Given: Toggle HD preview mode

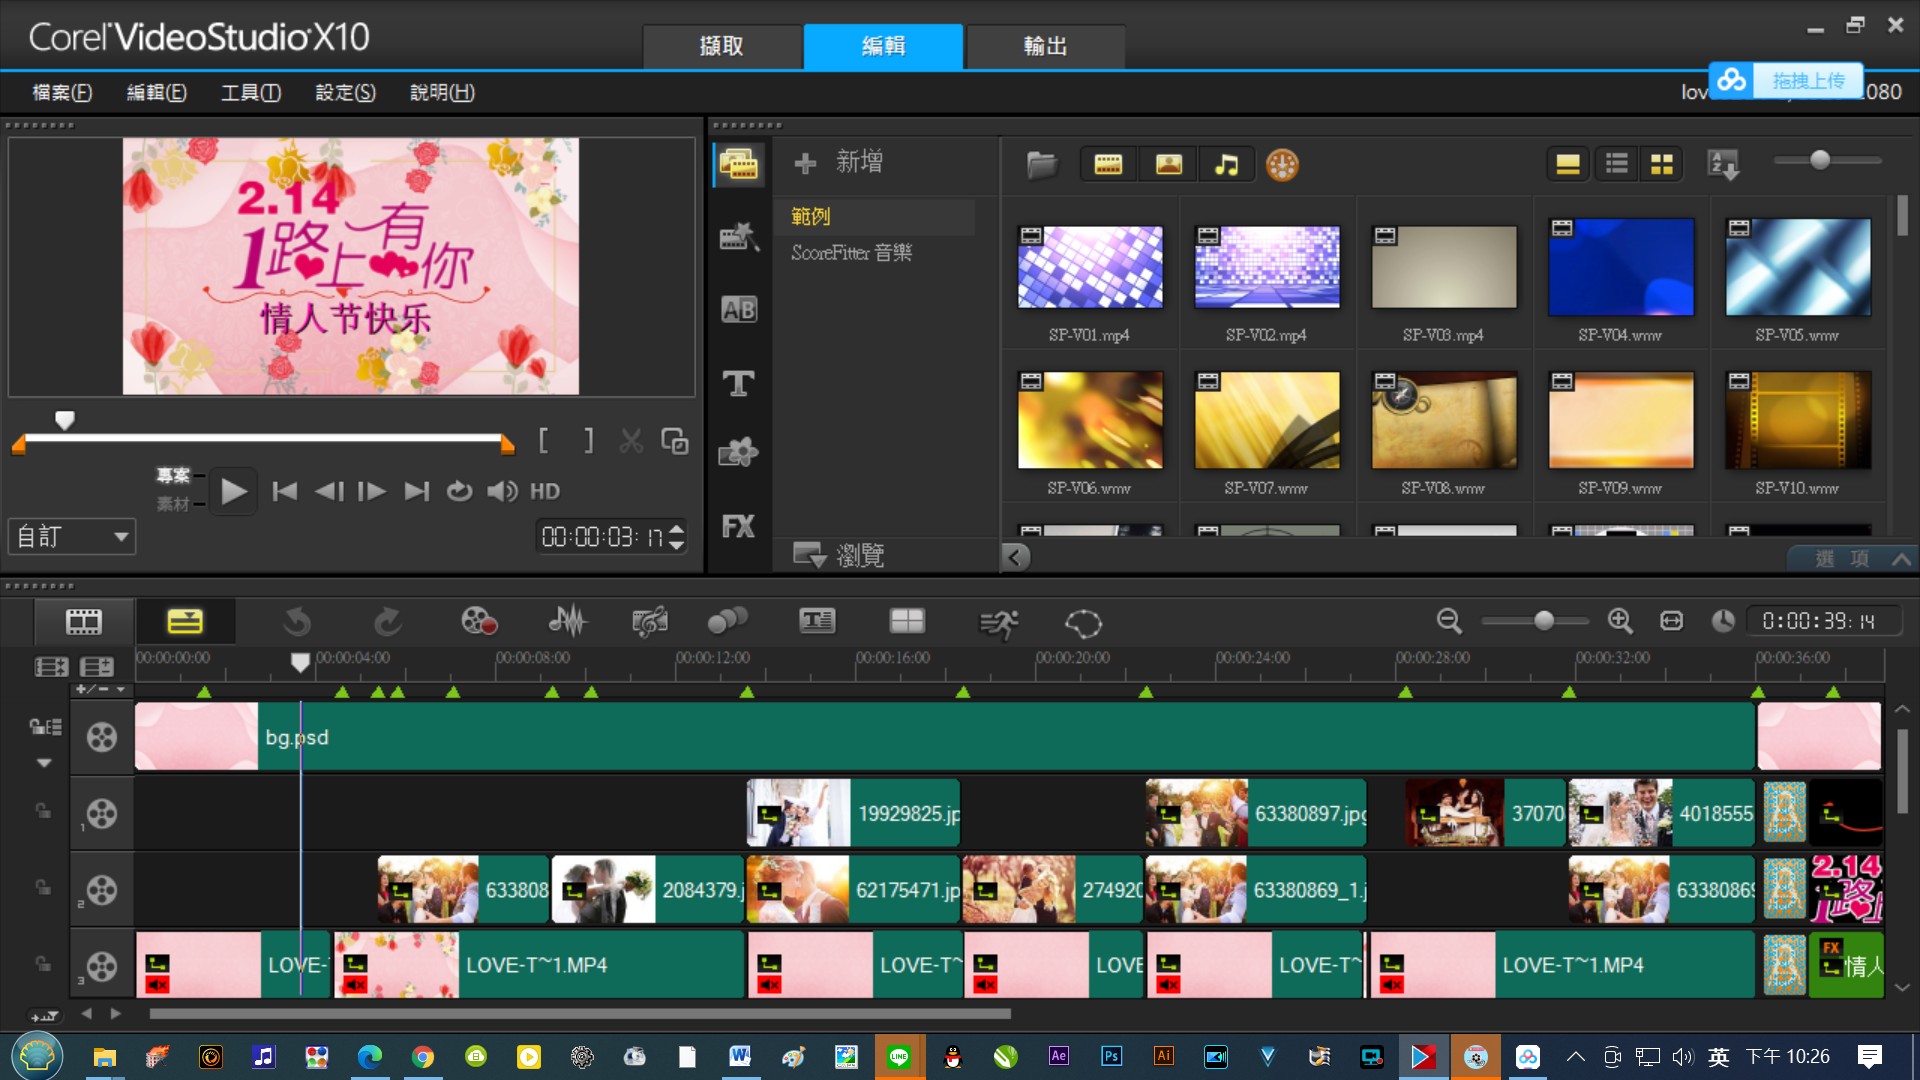Looking at the screenshot, I should 545,492.
